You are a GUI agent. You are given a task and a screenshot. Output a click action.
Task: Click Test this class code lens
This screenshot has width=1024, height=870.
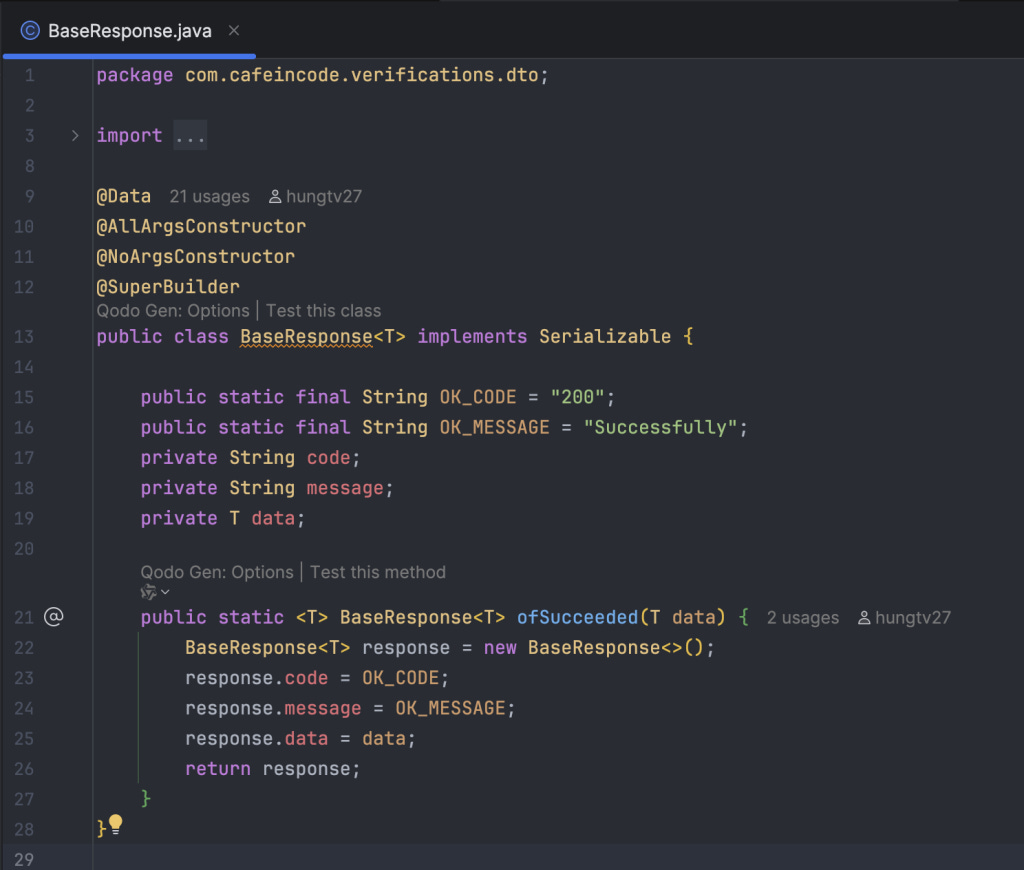coord(323,311)
